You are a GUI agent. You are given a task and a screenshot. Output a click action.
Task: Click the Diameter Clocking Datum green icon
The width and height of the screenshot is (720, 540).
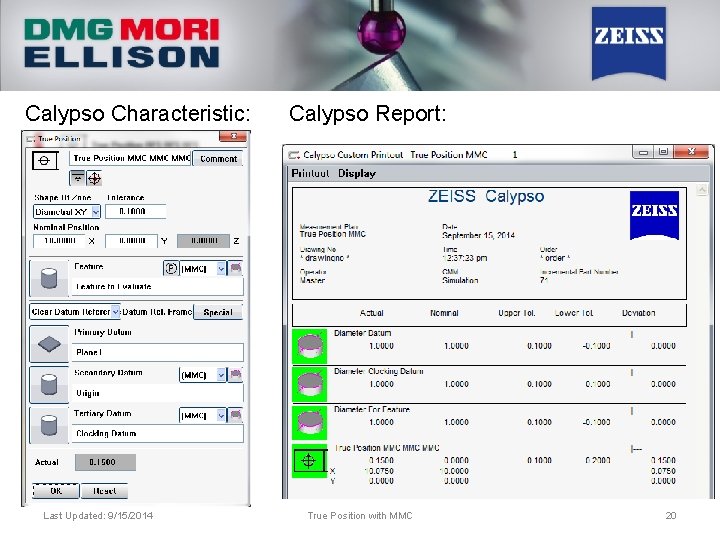[310, 384]
